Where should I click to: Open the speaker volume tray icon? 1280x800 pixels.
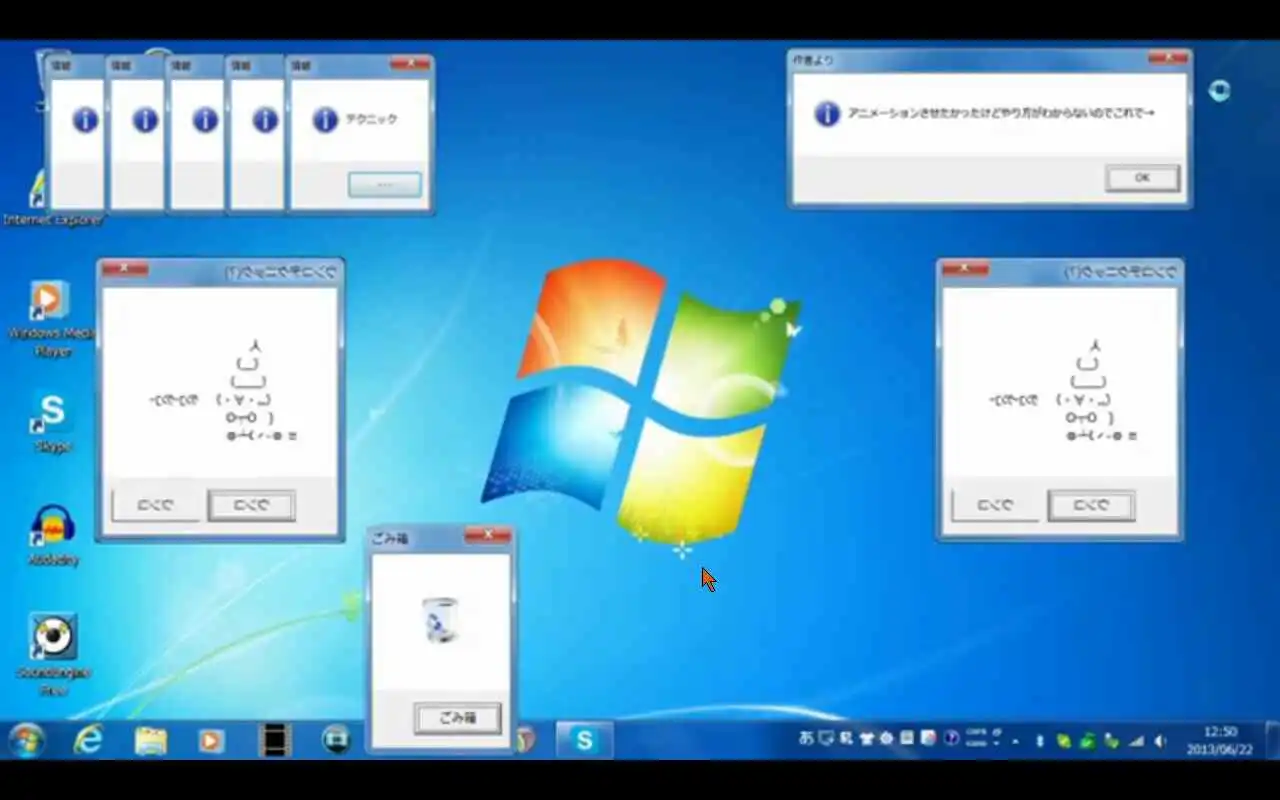[x=1160, y=741]
